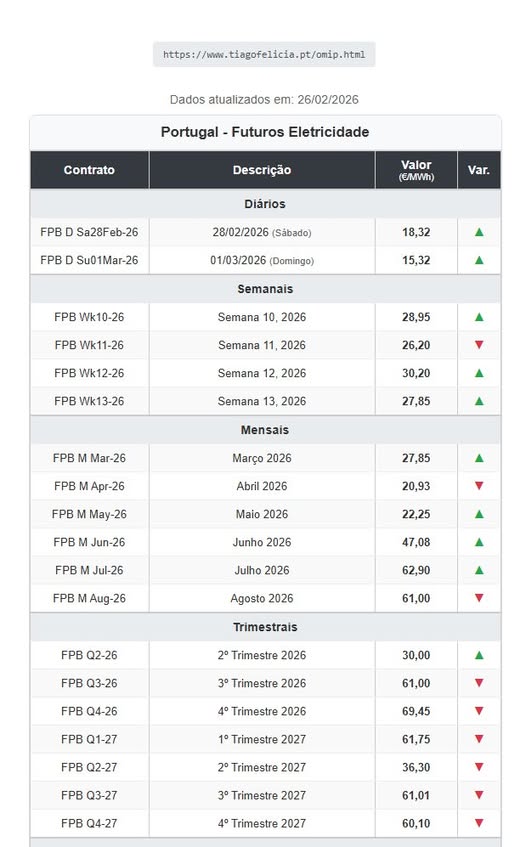The image size is (526, 847).
Task: Click the green up arrow for FPB D Sa28Feb-26
Action: pos(478,232)
